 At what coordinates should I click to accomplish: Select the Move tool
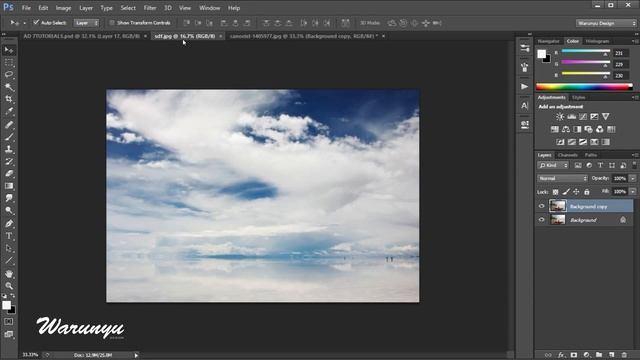pos(9,50)
